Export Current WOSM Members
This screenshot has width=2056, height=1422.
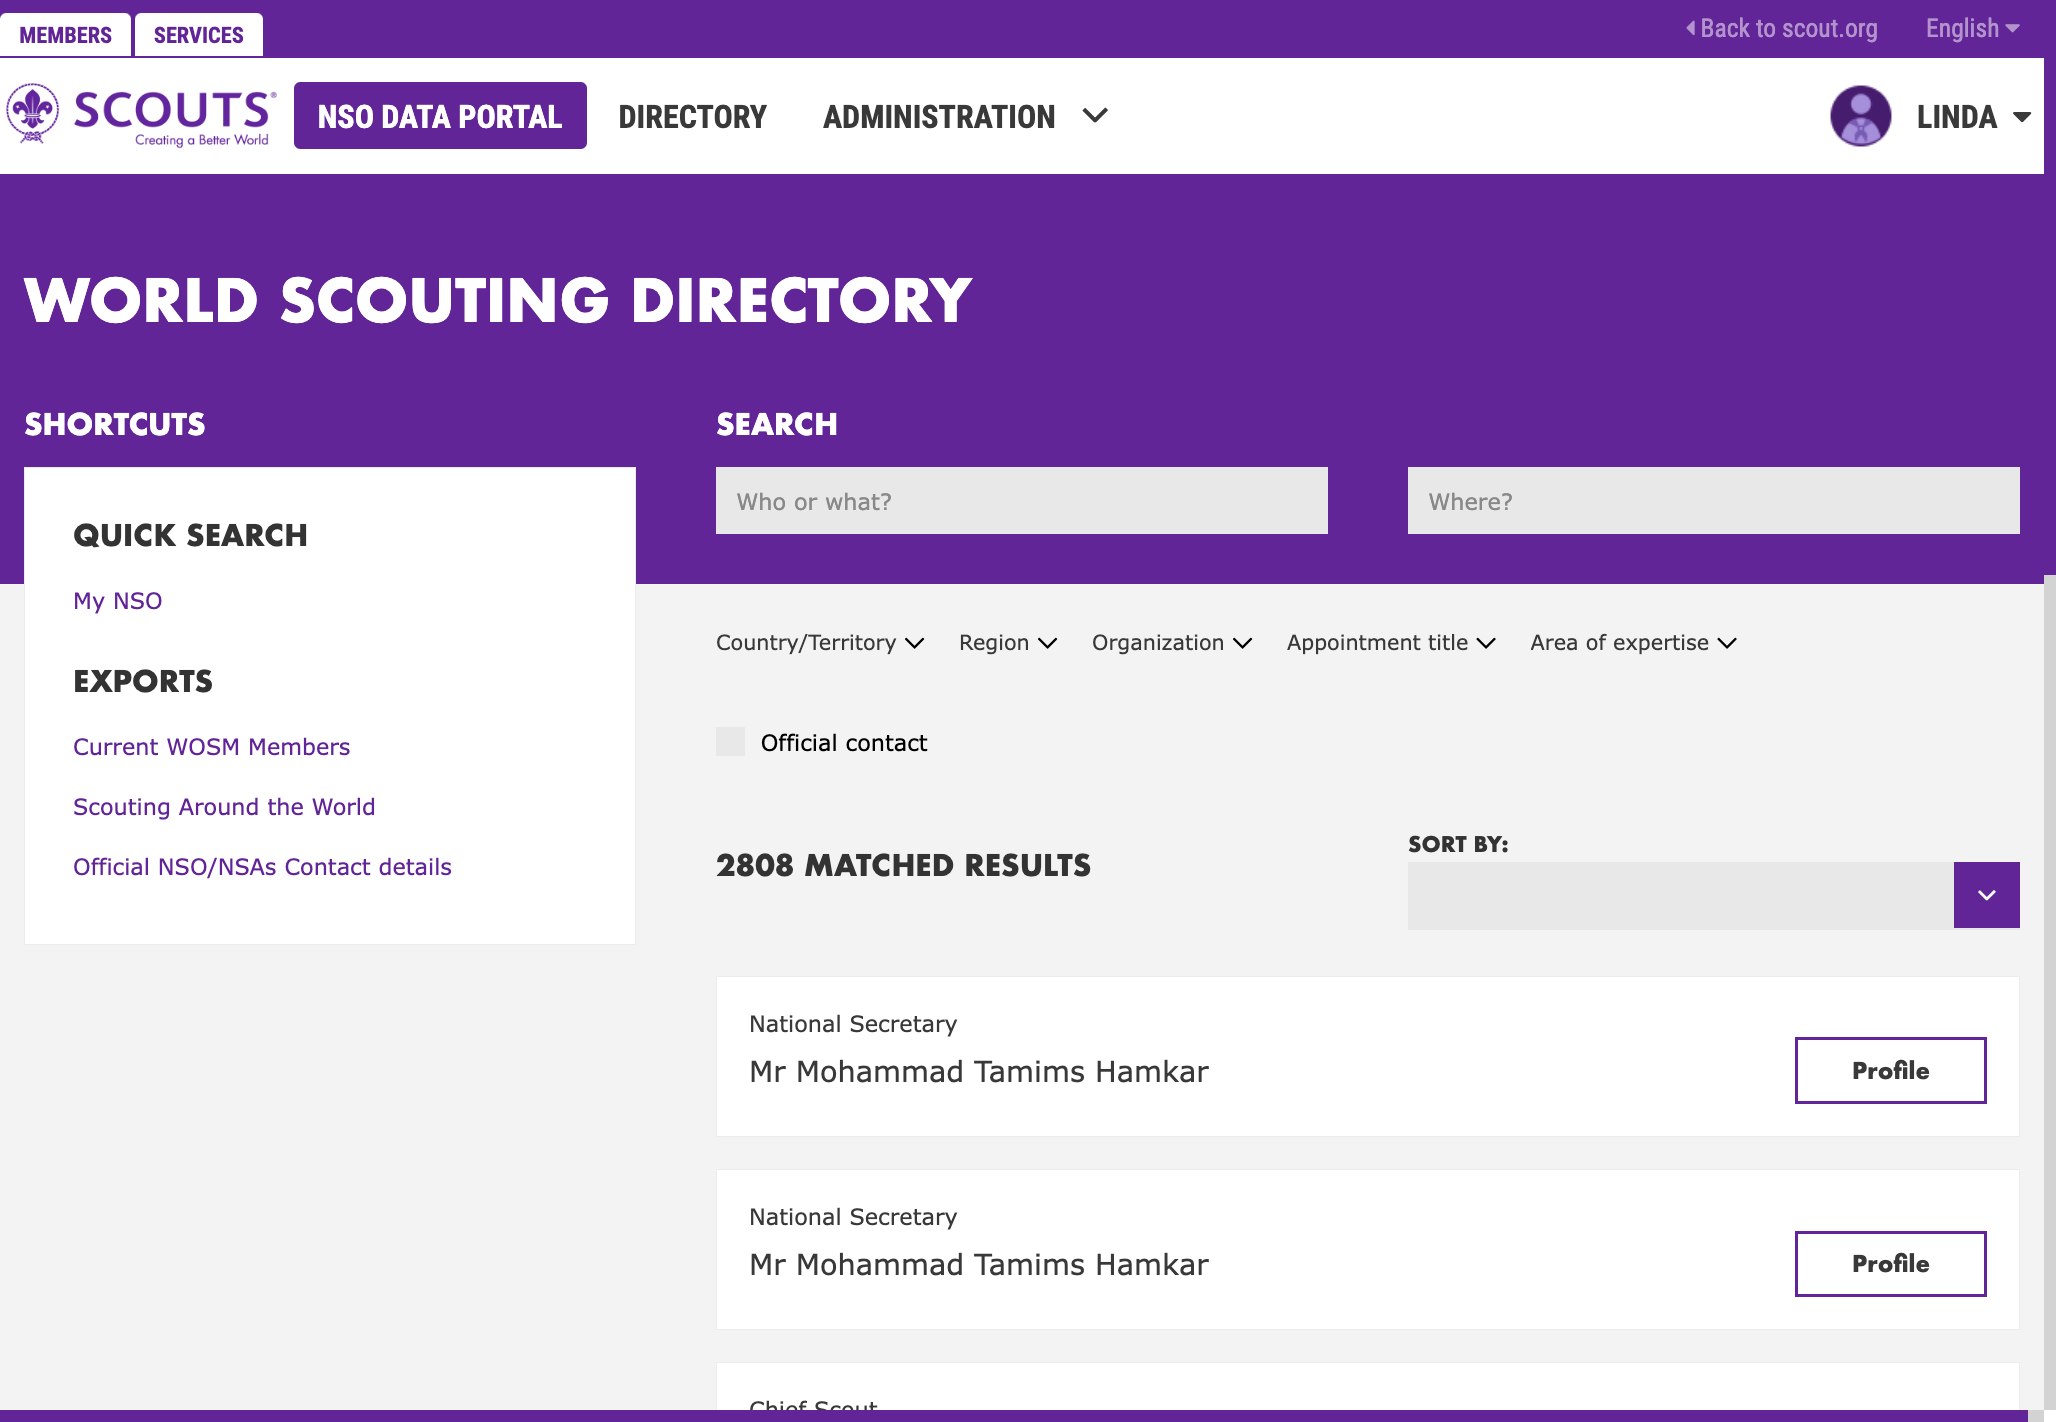tap(211, 747)
